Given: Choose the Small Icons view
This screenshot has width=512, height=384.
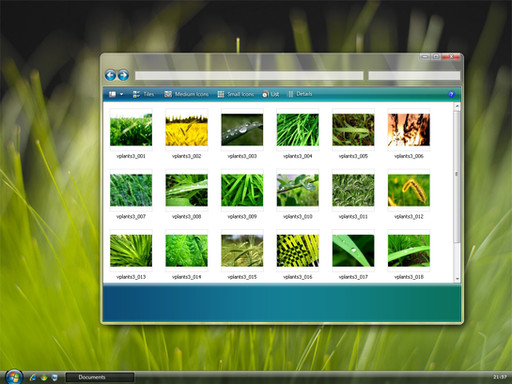Looking at the screenshot, I should click(x=236, y=94).
